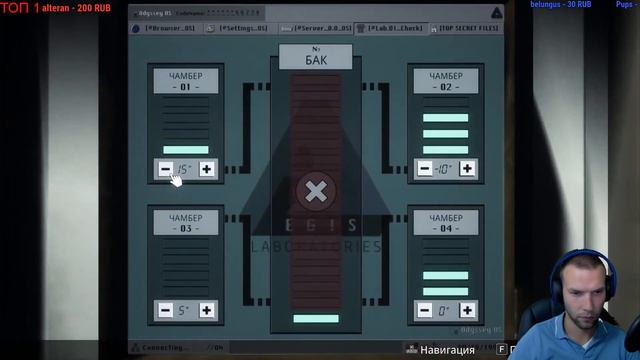The width and height of the screenshot is (640, 360).
Task: Click the 5° value in Chamber 03
Action: (x=184, y=311)
